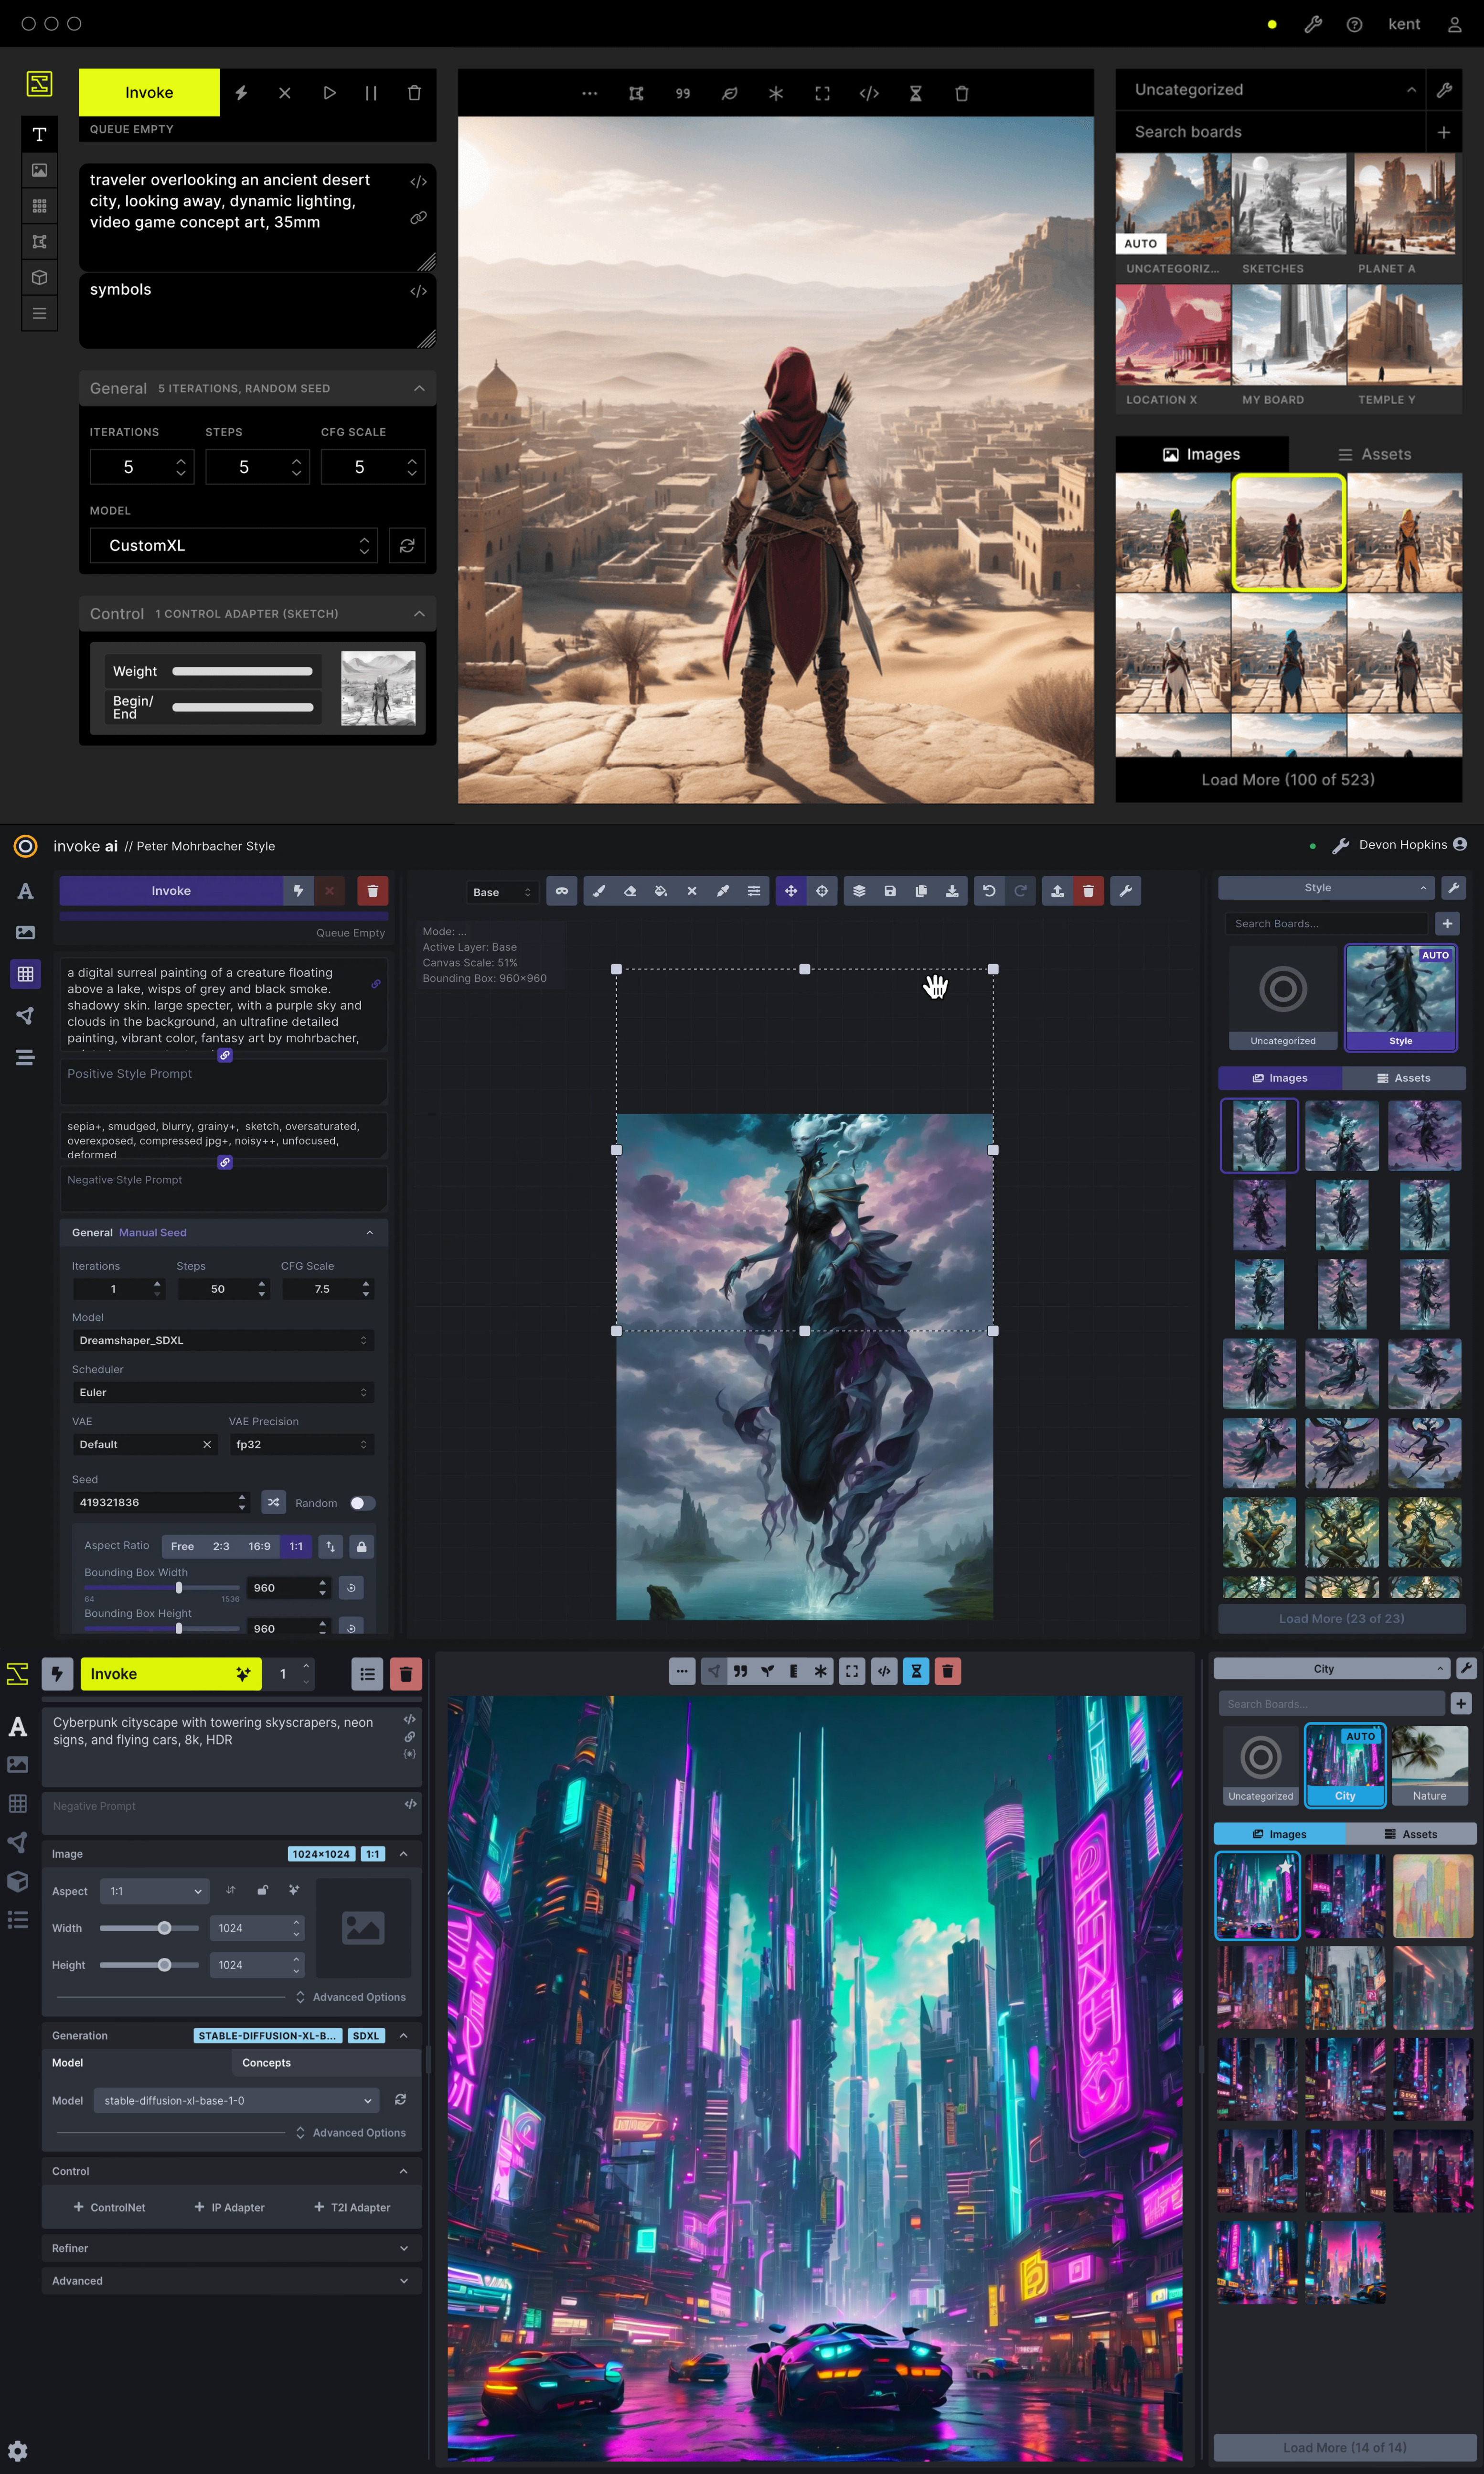Switch to Assets tab in bottom window gallery
The image size is (1484, 2474).
tap(1410, 1834)
